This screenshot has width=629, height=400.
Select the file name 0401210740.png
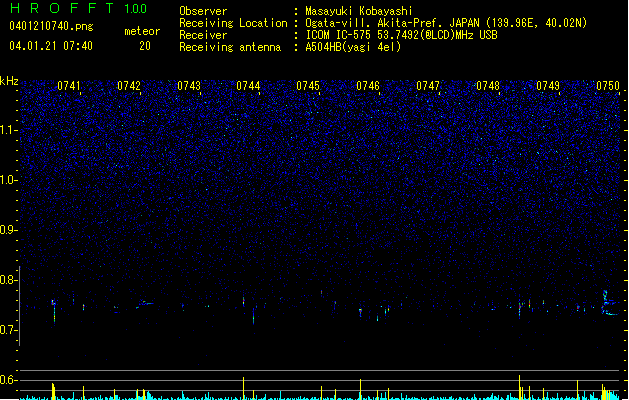tap(51, 26)
